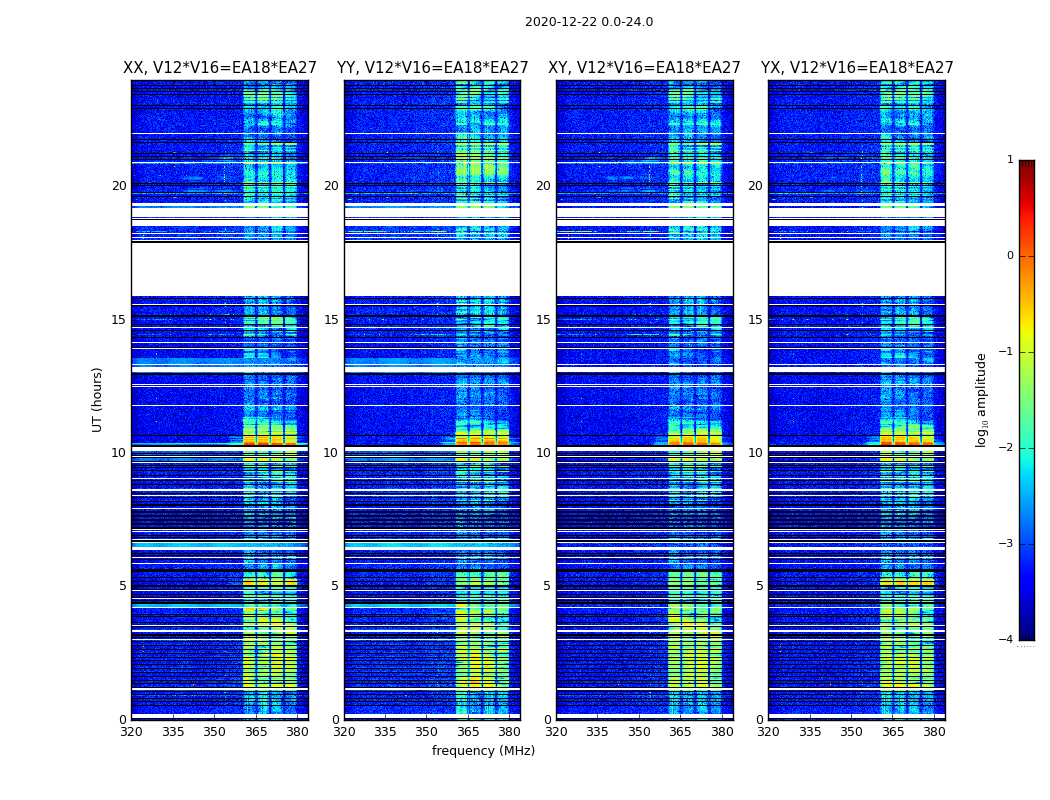Click the 365 frequency tick under XY panel
This screenshot has width=1050, height=800.
click(x=680, y=732)
